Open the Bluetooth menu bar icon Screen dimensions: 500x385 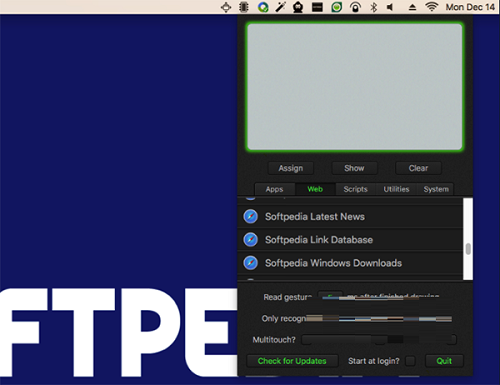coord(374,7)
